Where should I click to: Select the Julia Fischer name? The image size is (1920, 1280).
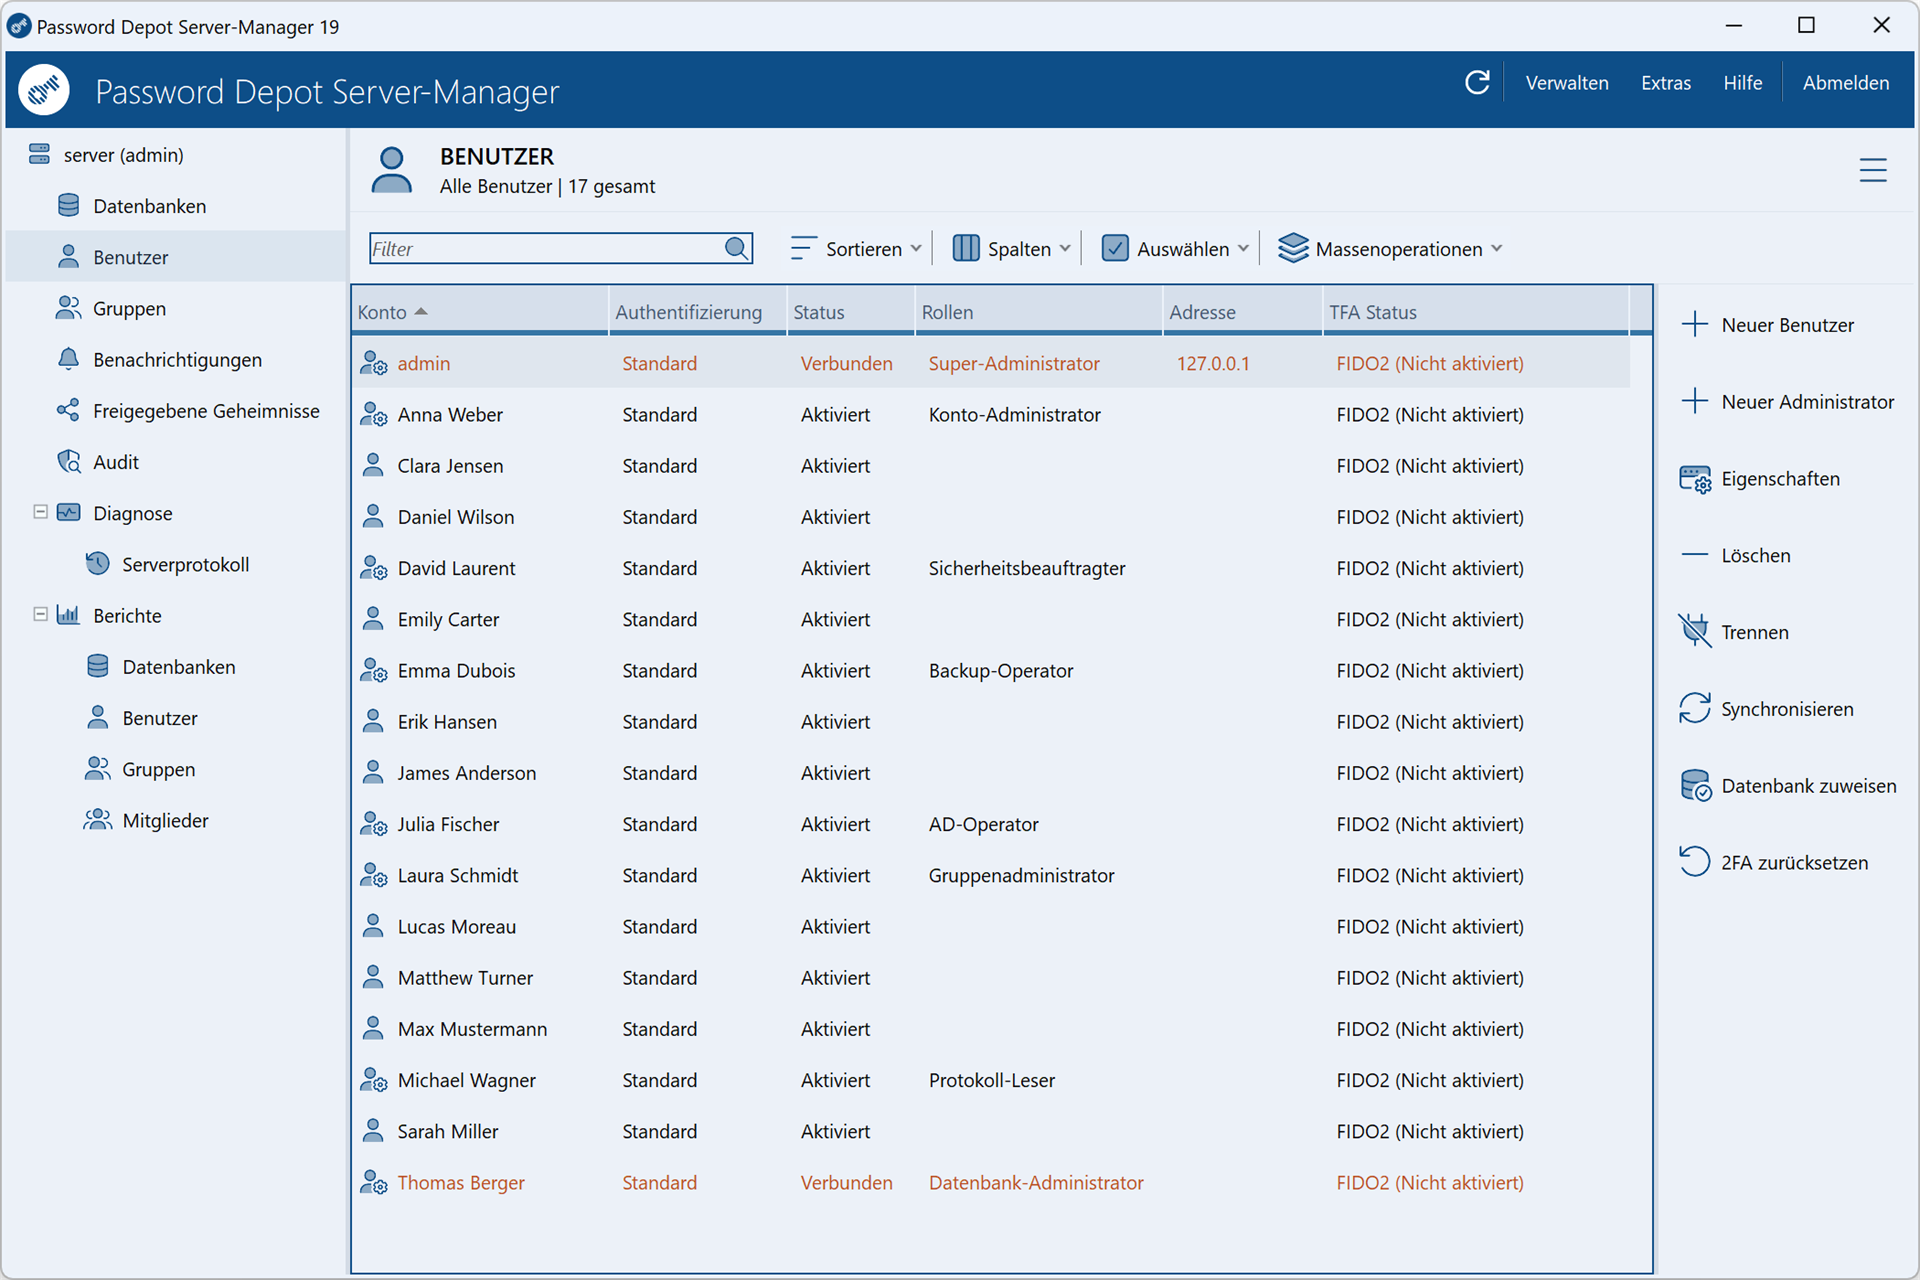click(x=448, y=824)
